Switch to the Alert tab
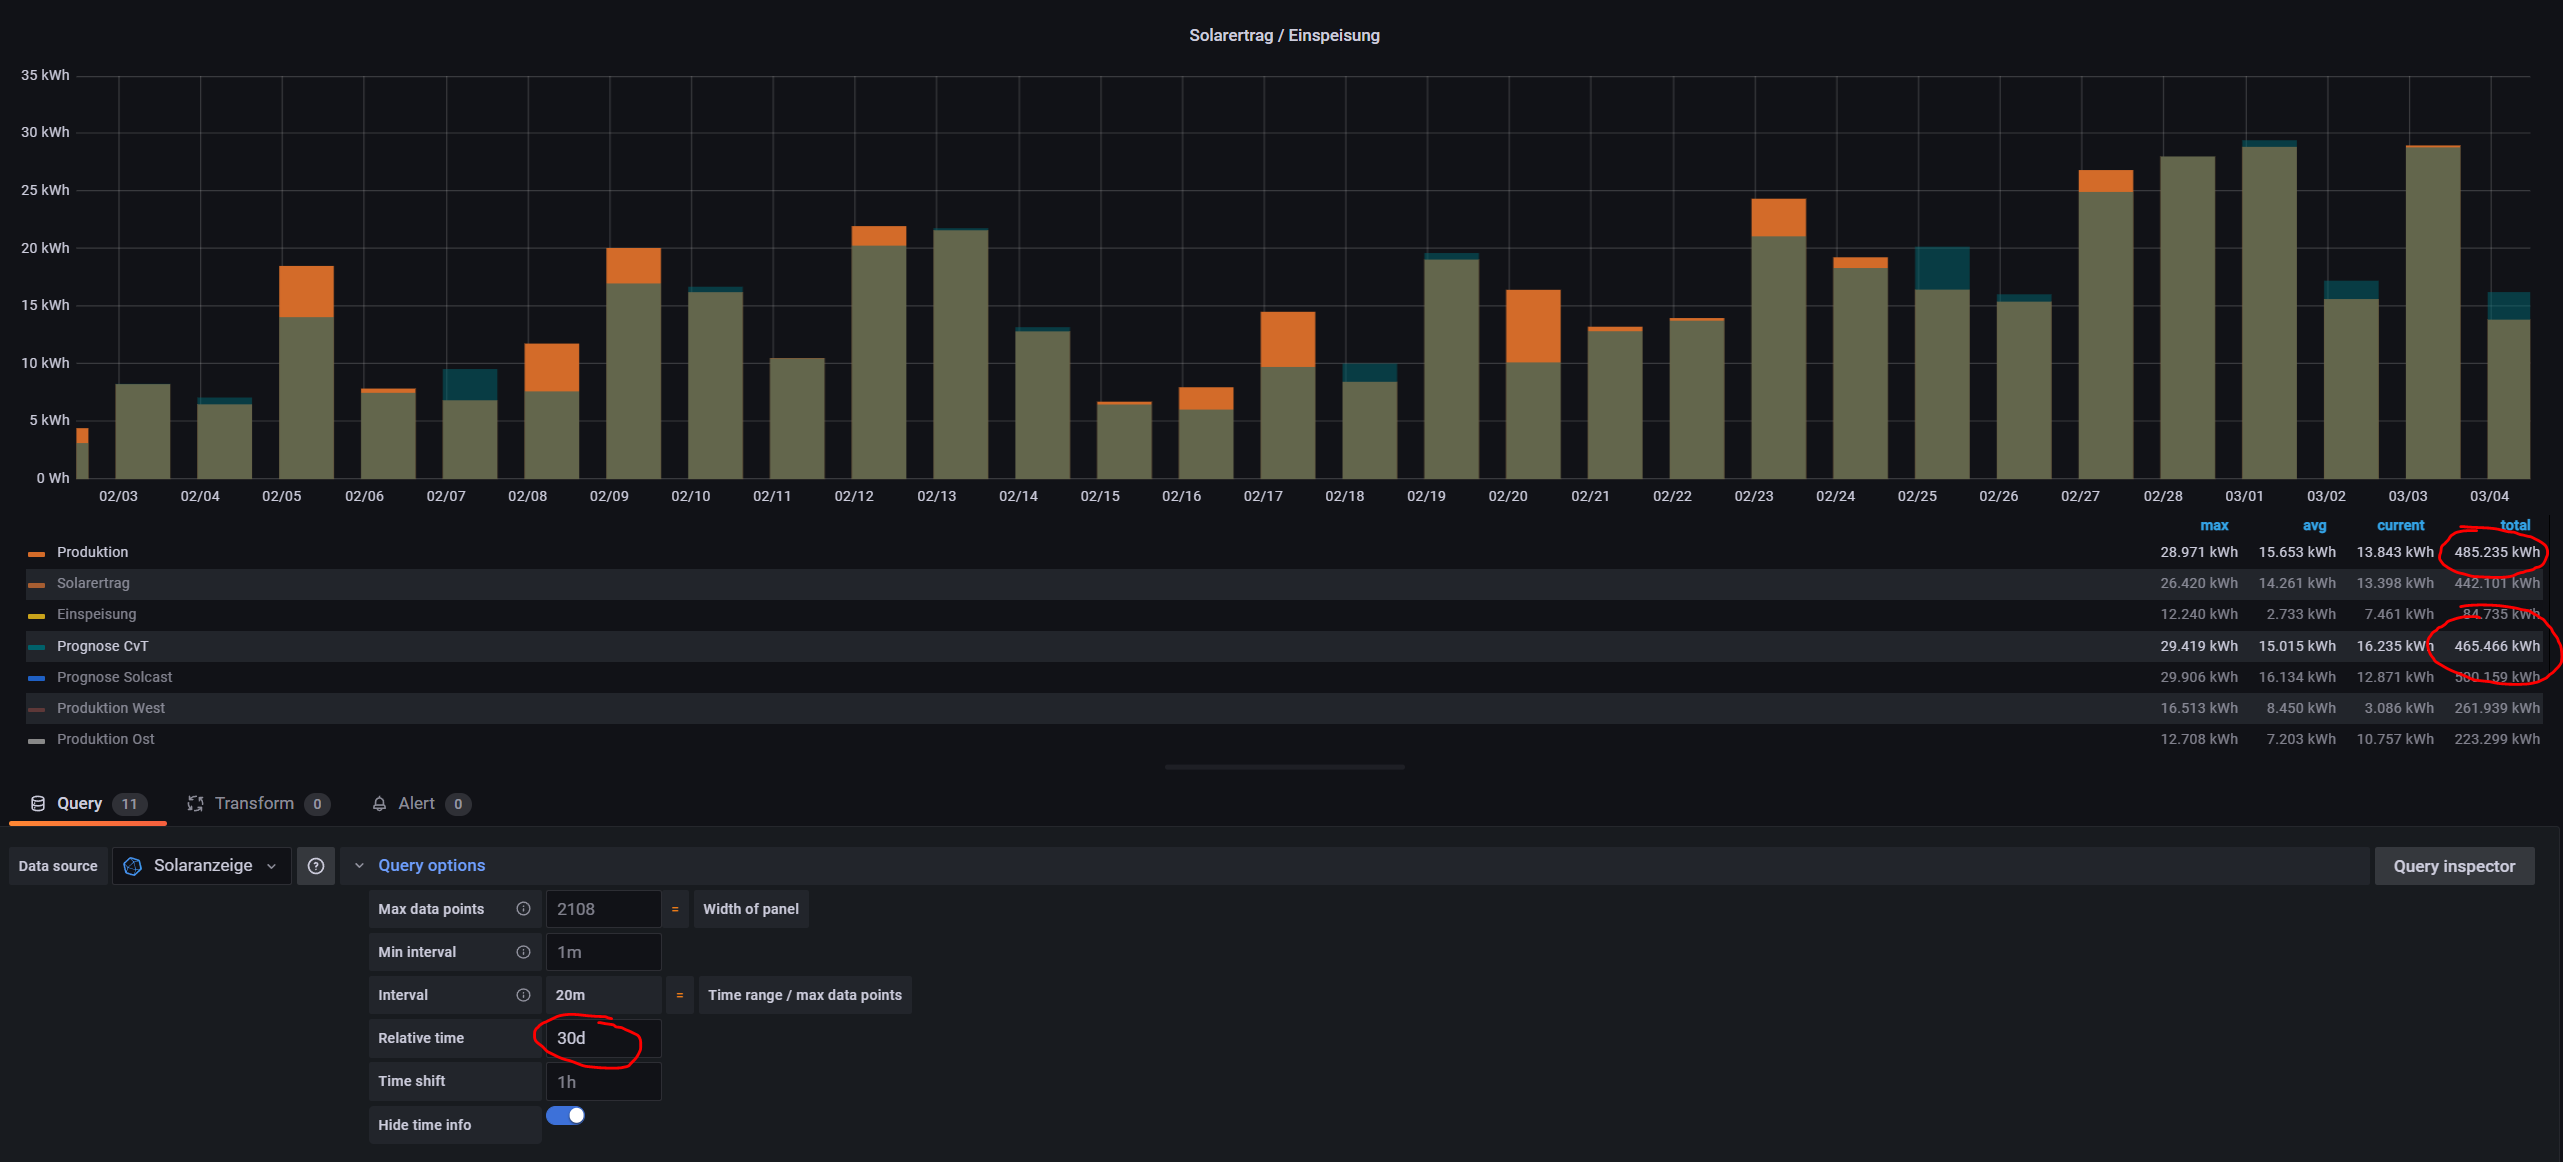Image resolution: width=2563 pixels, height=1162 pixels. point(416,804)
